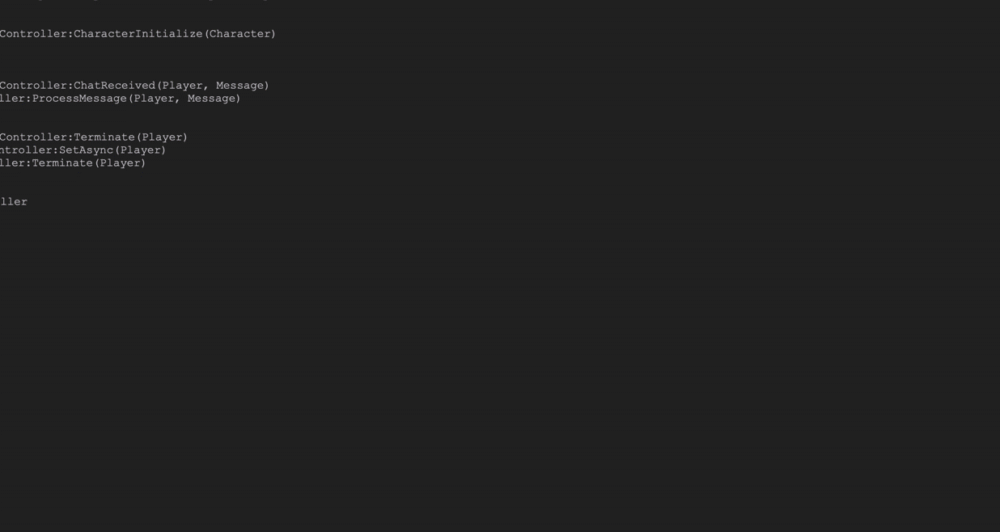Click the ProcessMessage method name
This screenshot has height=532, width=1000.
click(x=80, y=99)
